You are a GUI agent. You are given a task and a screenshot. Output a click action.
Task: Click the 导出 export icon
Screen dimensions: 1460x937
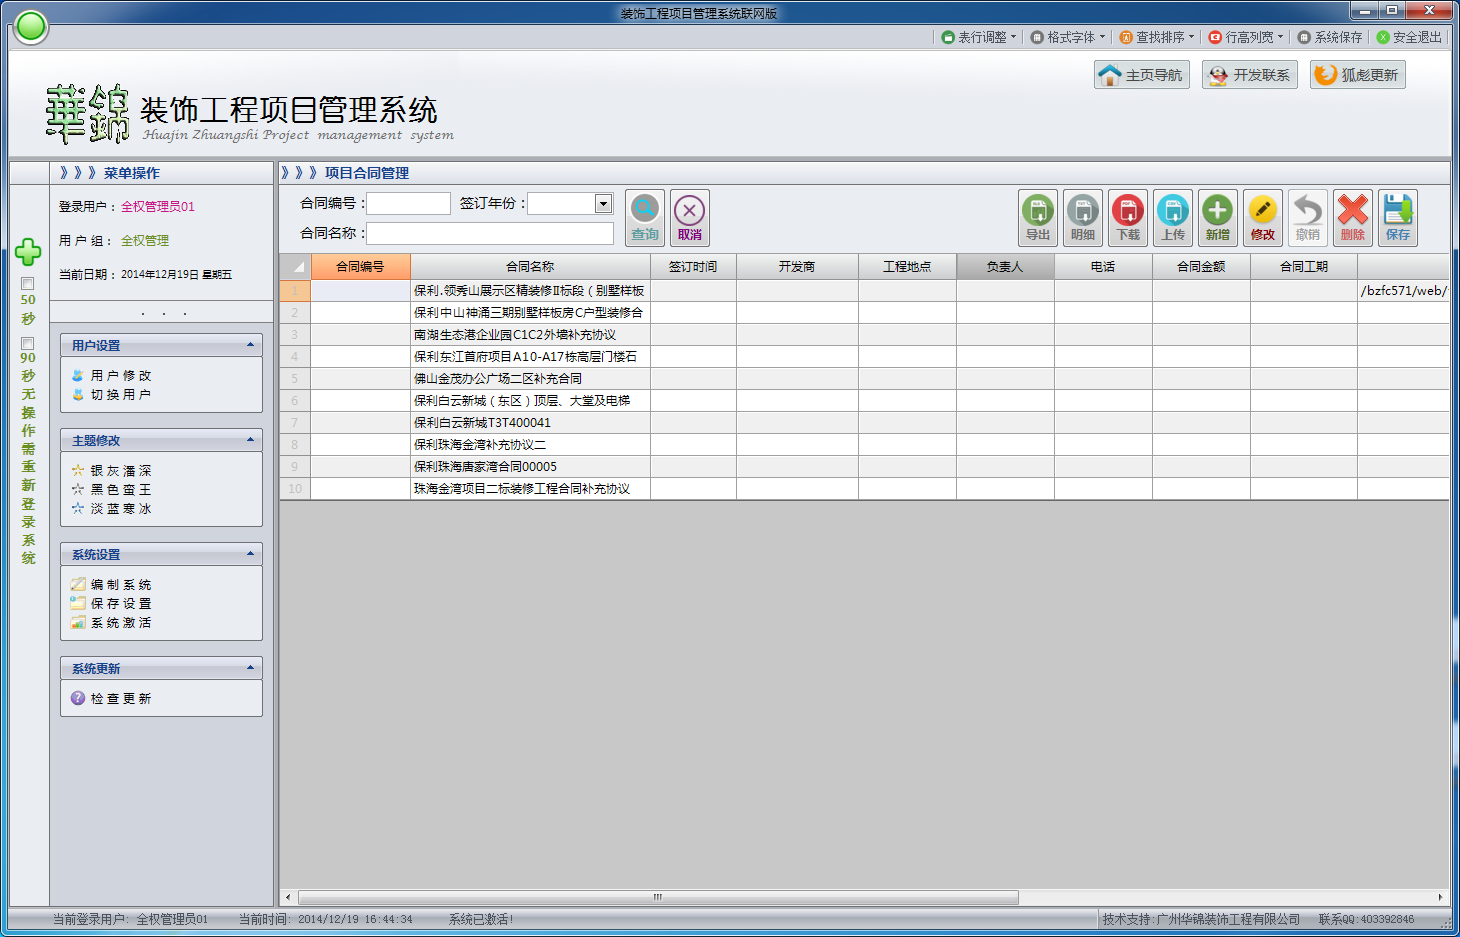click(1037, 217)
